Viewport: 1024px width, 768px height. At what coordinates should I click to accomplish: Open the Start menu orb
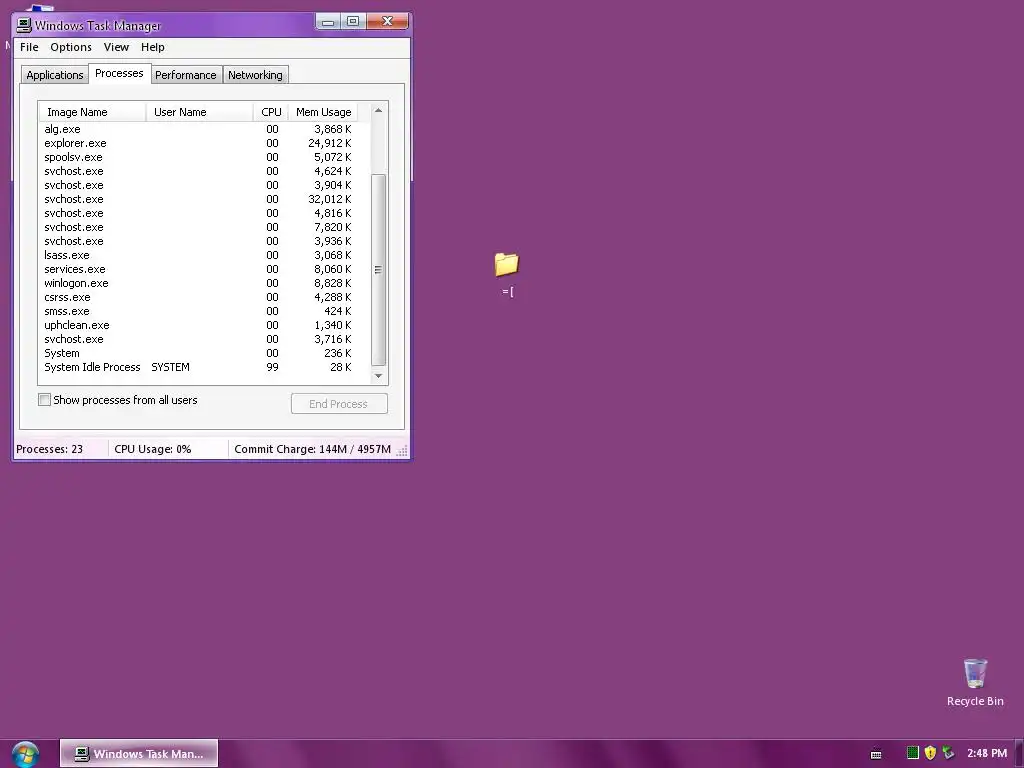[25, 754]
